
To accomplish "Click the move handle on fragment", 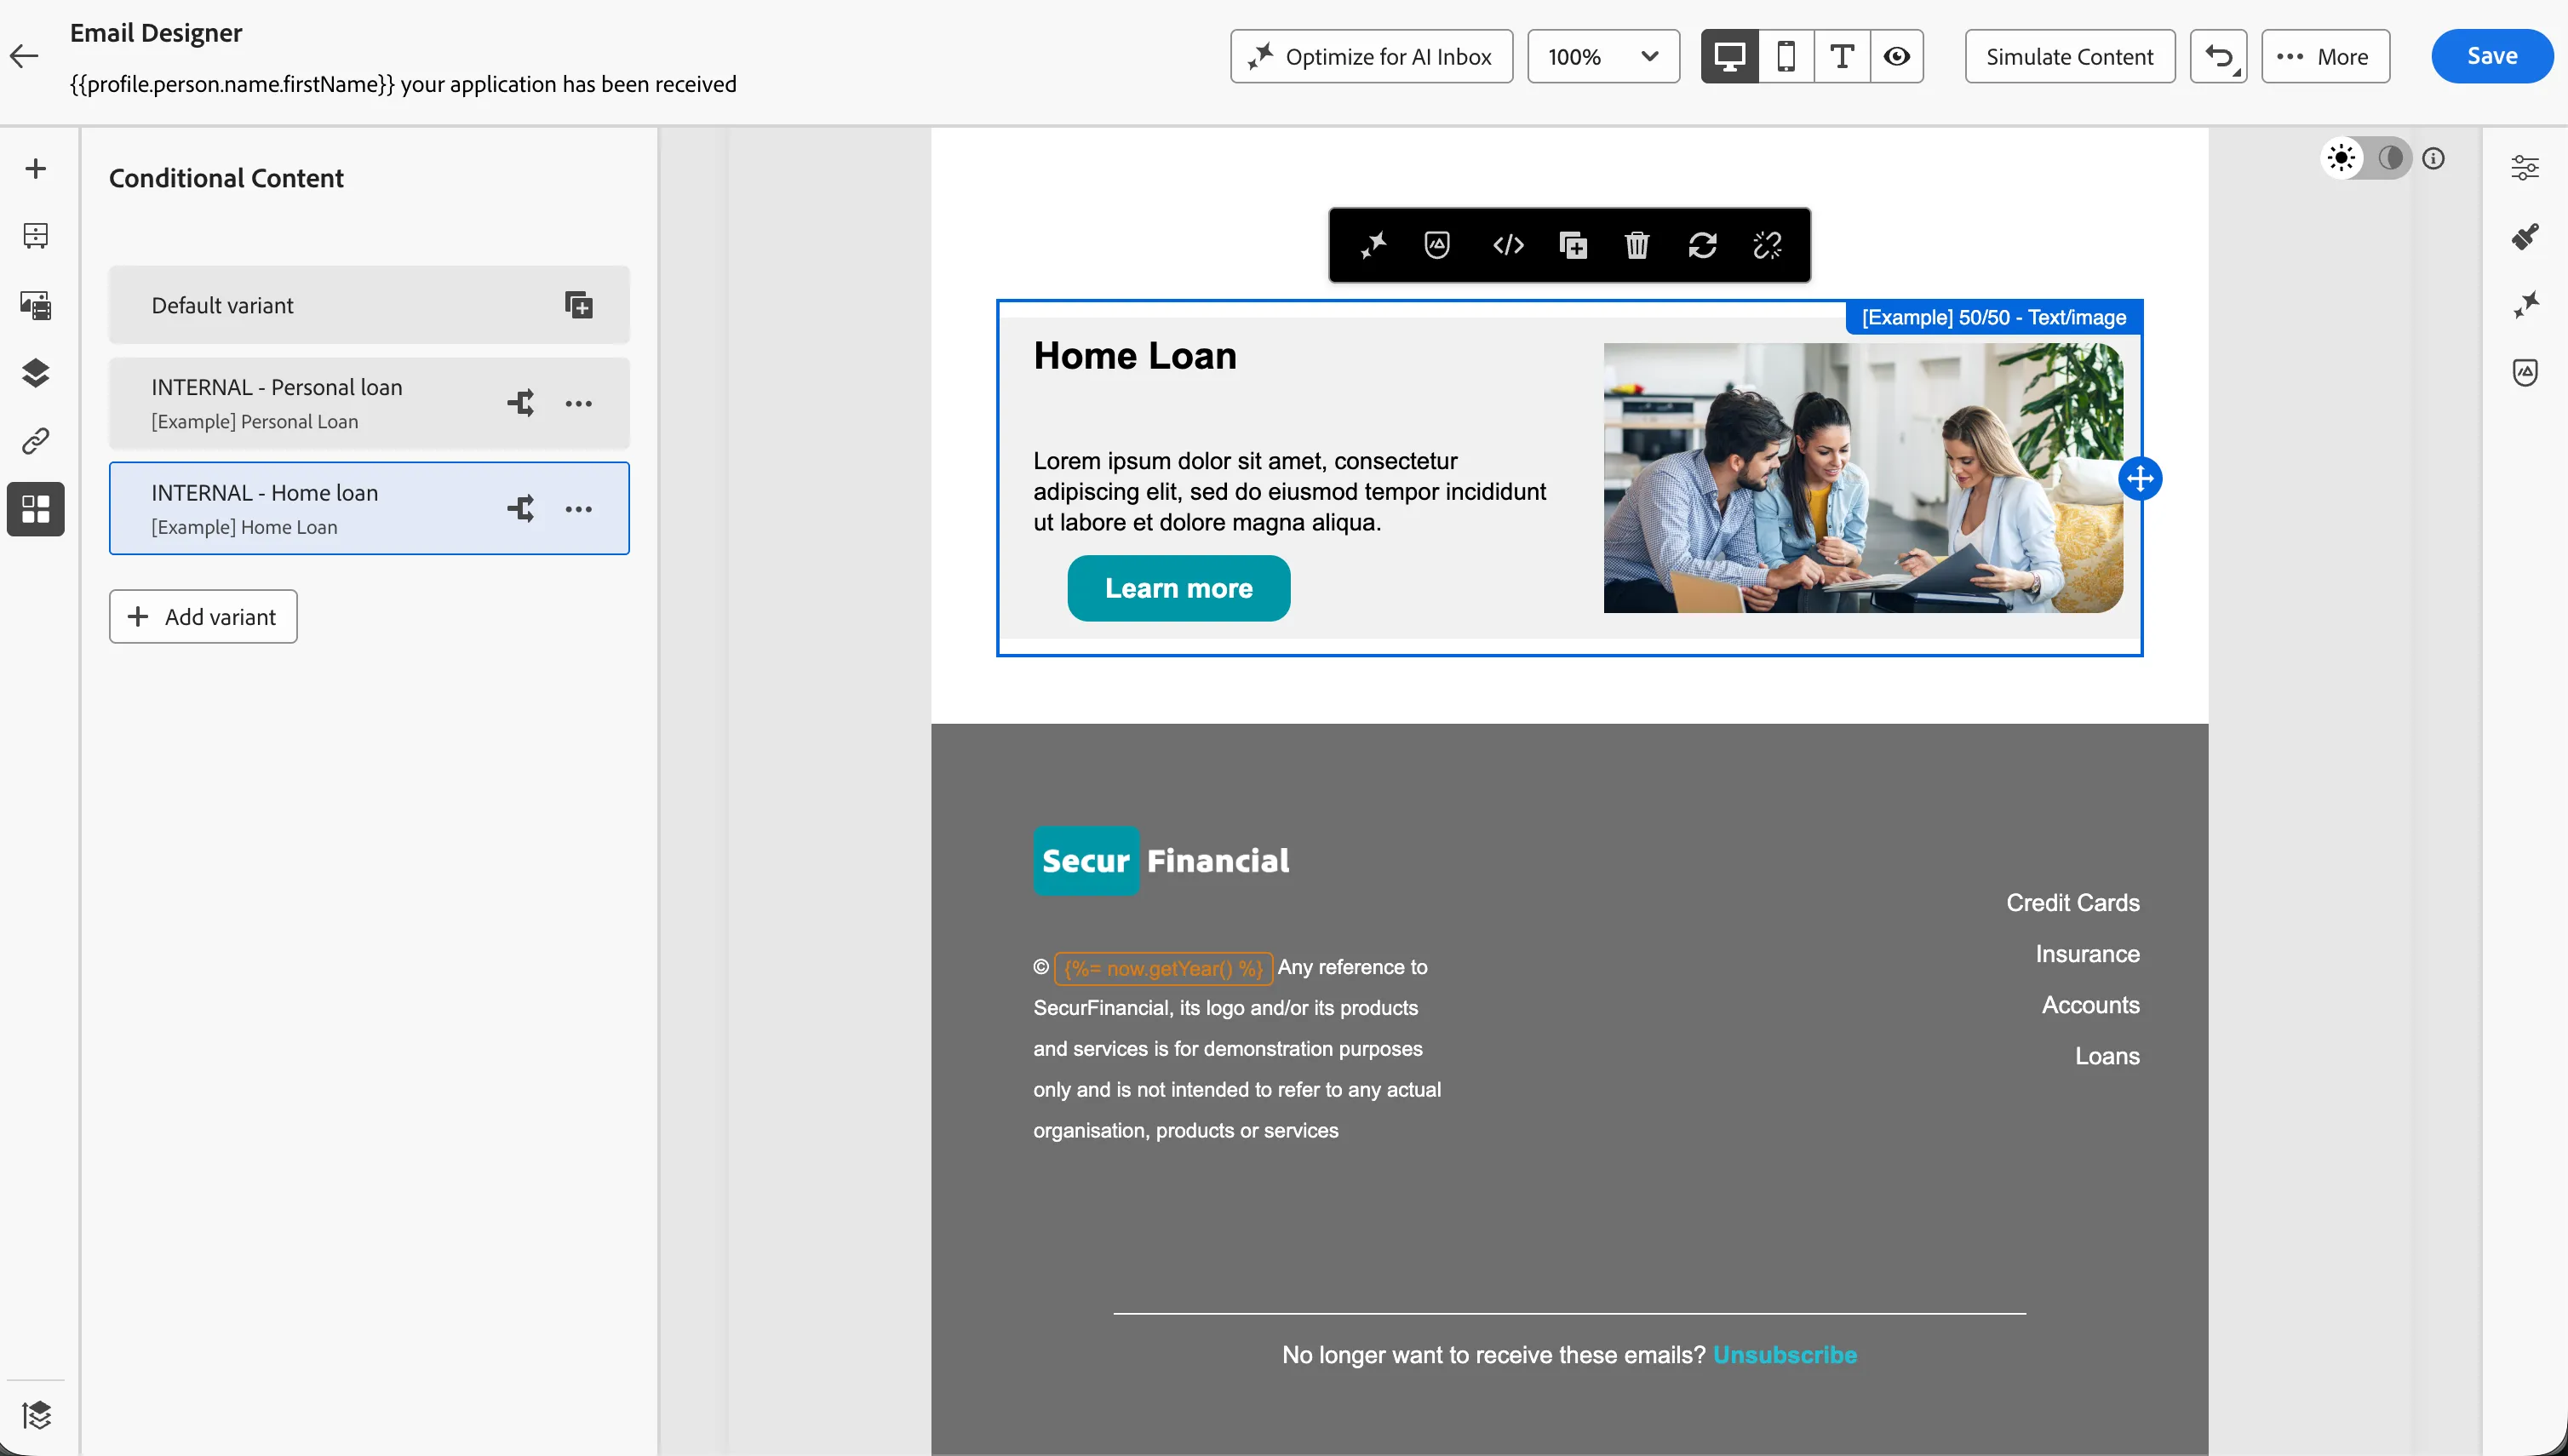I will pos(2140,479).
